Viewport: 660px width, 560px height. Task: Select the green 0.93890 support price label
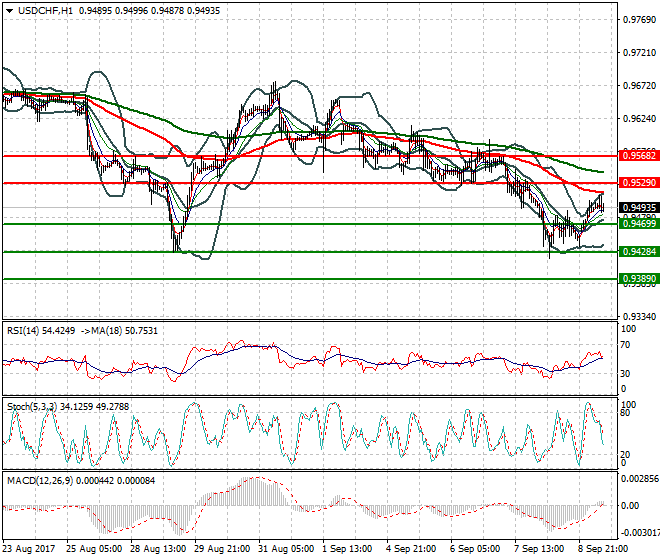(639, 279)
